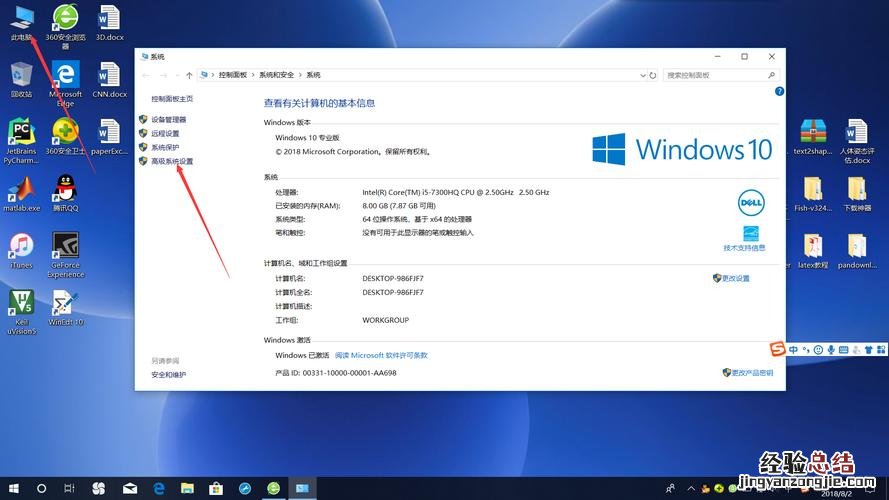Show hidden tray icons with the chevron
The image size is (889, 500).
691,488
